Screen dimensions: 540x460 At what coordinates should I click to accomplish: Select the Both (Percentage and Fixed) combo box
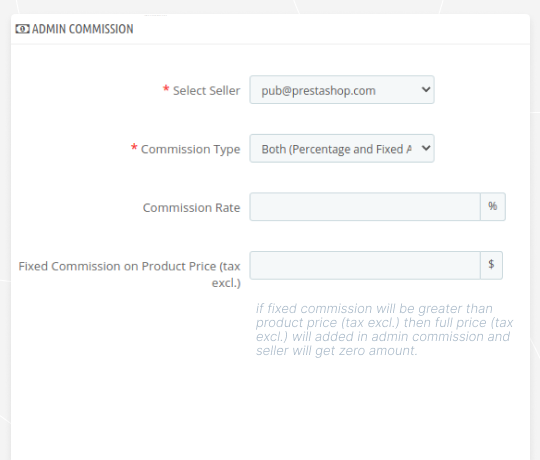[342, 148]
